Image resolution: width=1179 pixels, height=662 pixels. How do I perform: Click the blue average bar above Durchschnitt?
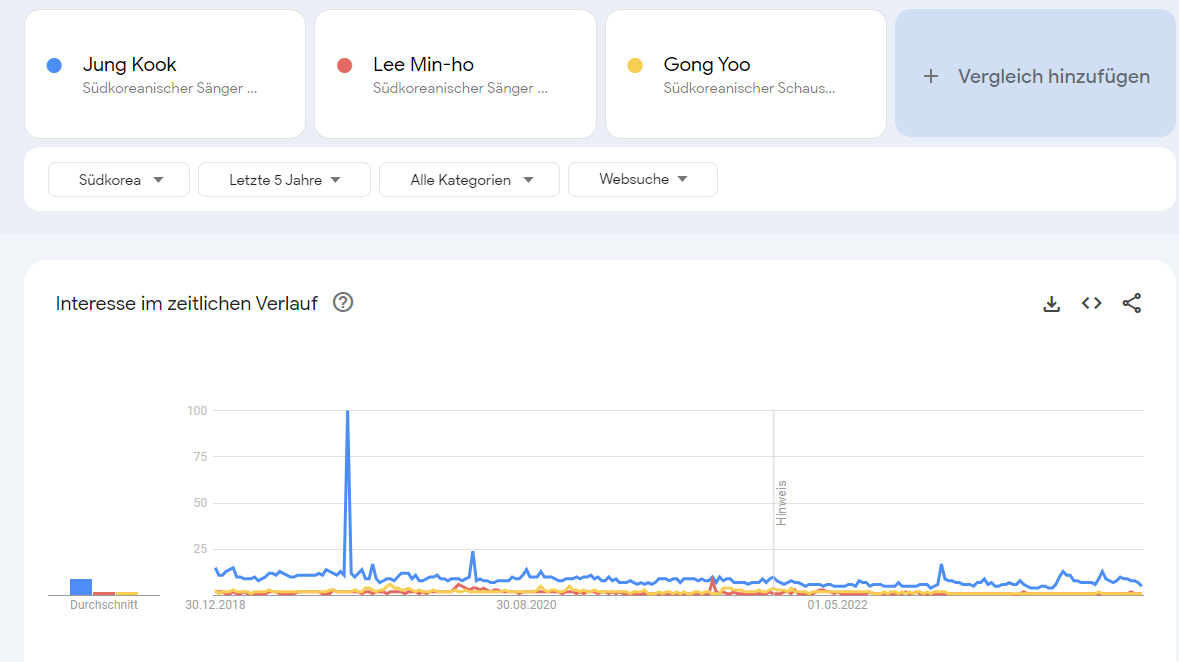81,587
